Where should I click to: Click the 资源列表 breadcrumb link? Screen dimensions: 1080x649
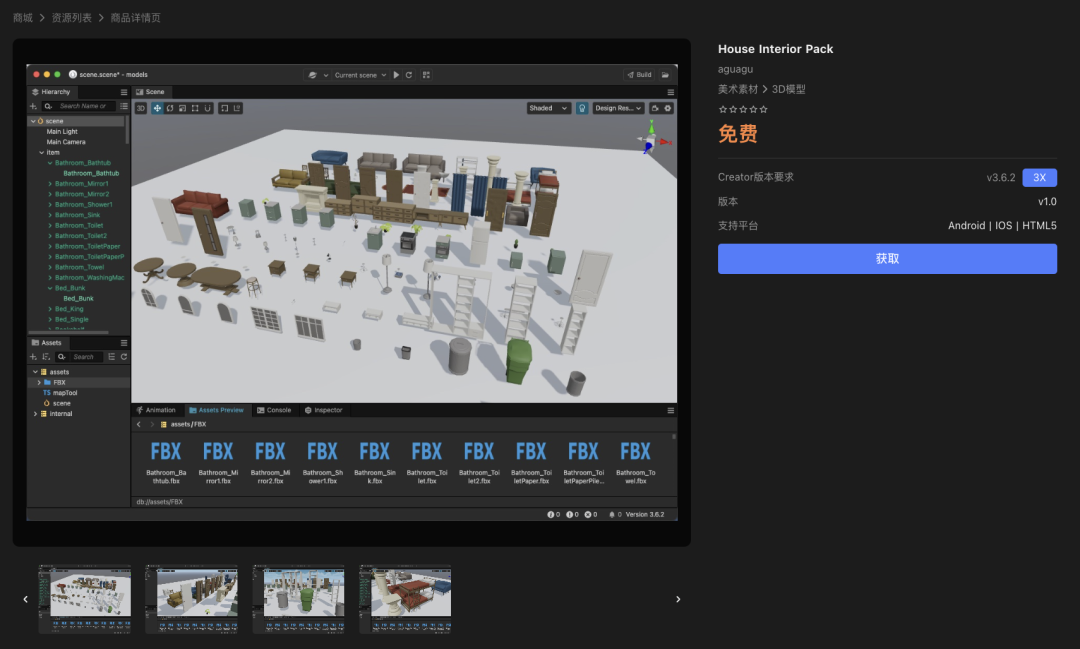(x=72, y=17)
